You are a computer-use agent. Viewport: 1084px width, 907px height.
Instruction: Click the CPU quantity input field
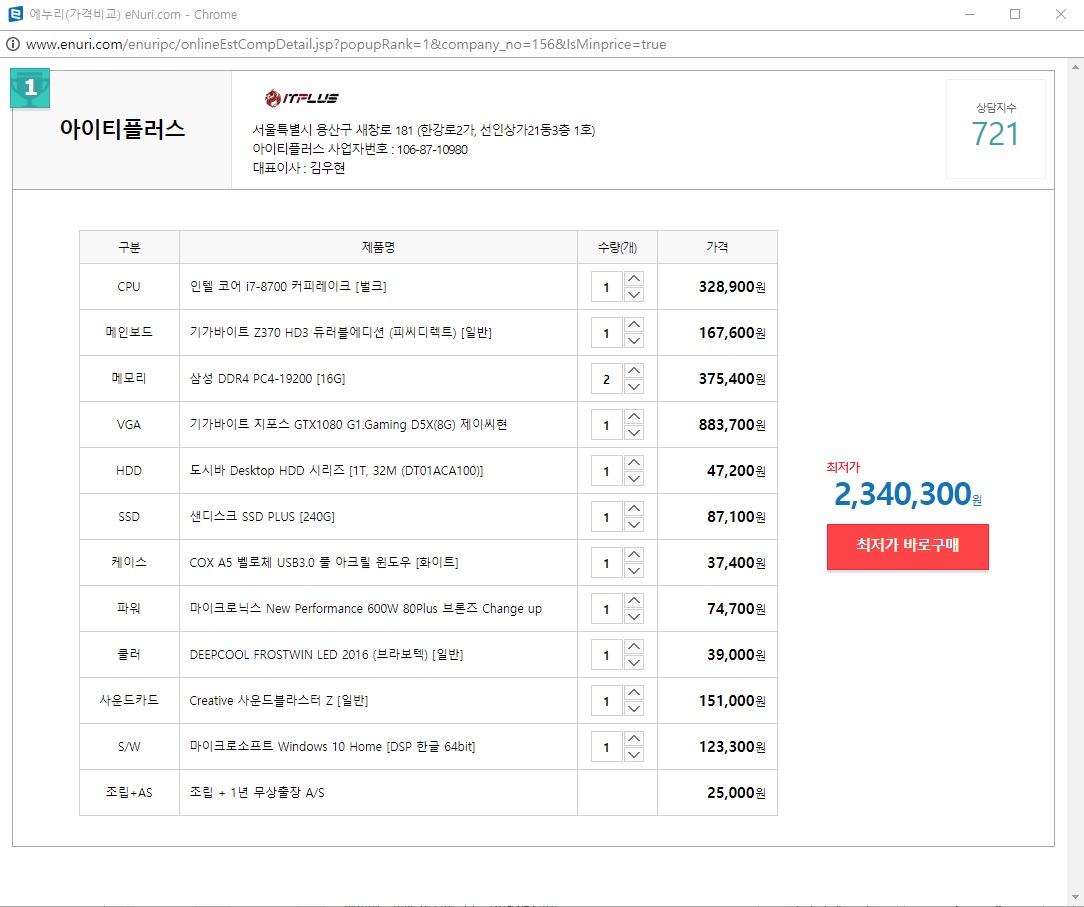pyautogui.click(x=607, y=287)
